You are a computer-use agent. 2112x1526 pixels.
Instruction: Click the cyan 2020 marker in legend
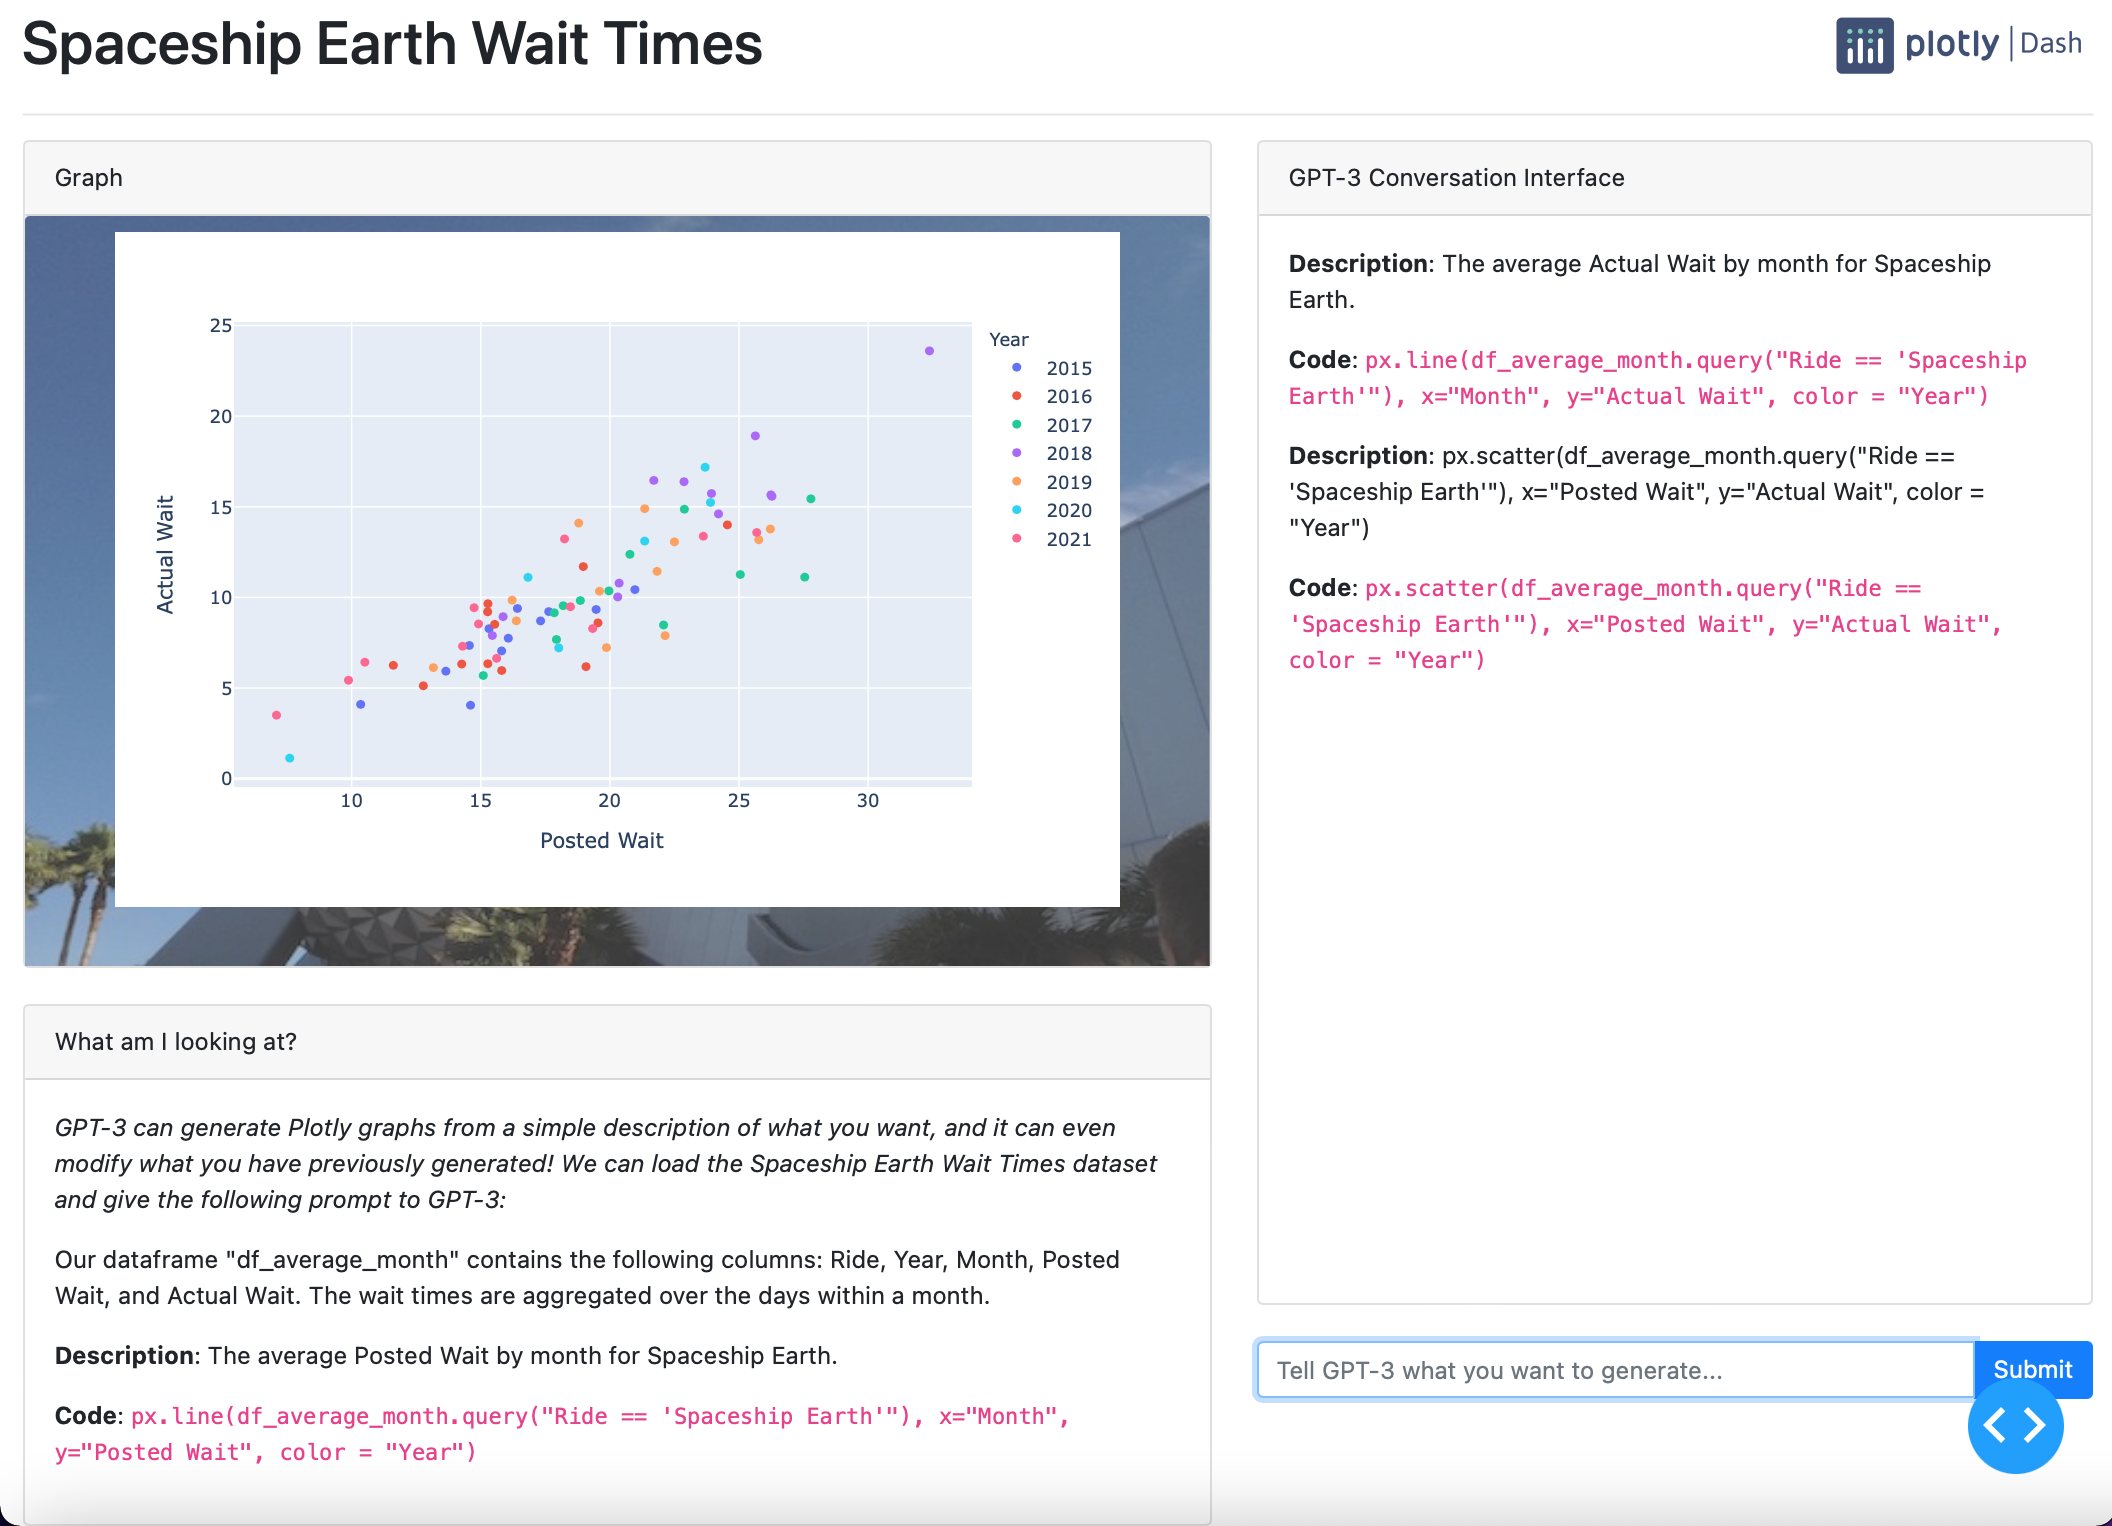(x=1017, y=510)
